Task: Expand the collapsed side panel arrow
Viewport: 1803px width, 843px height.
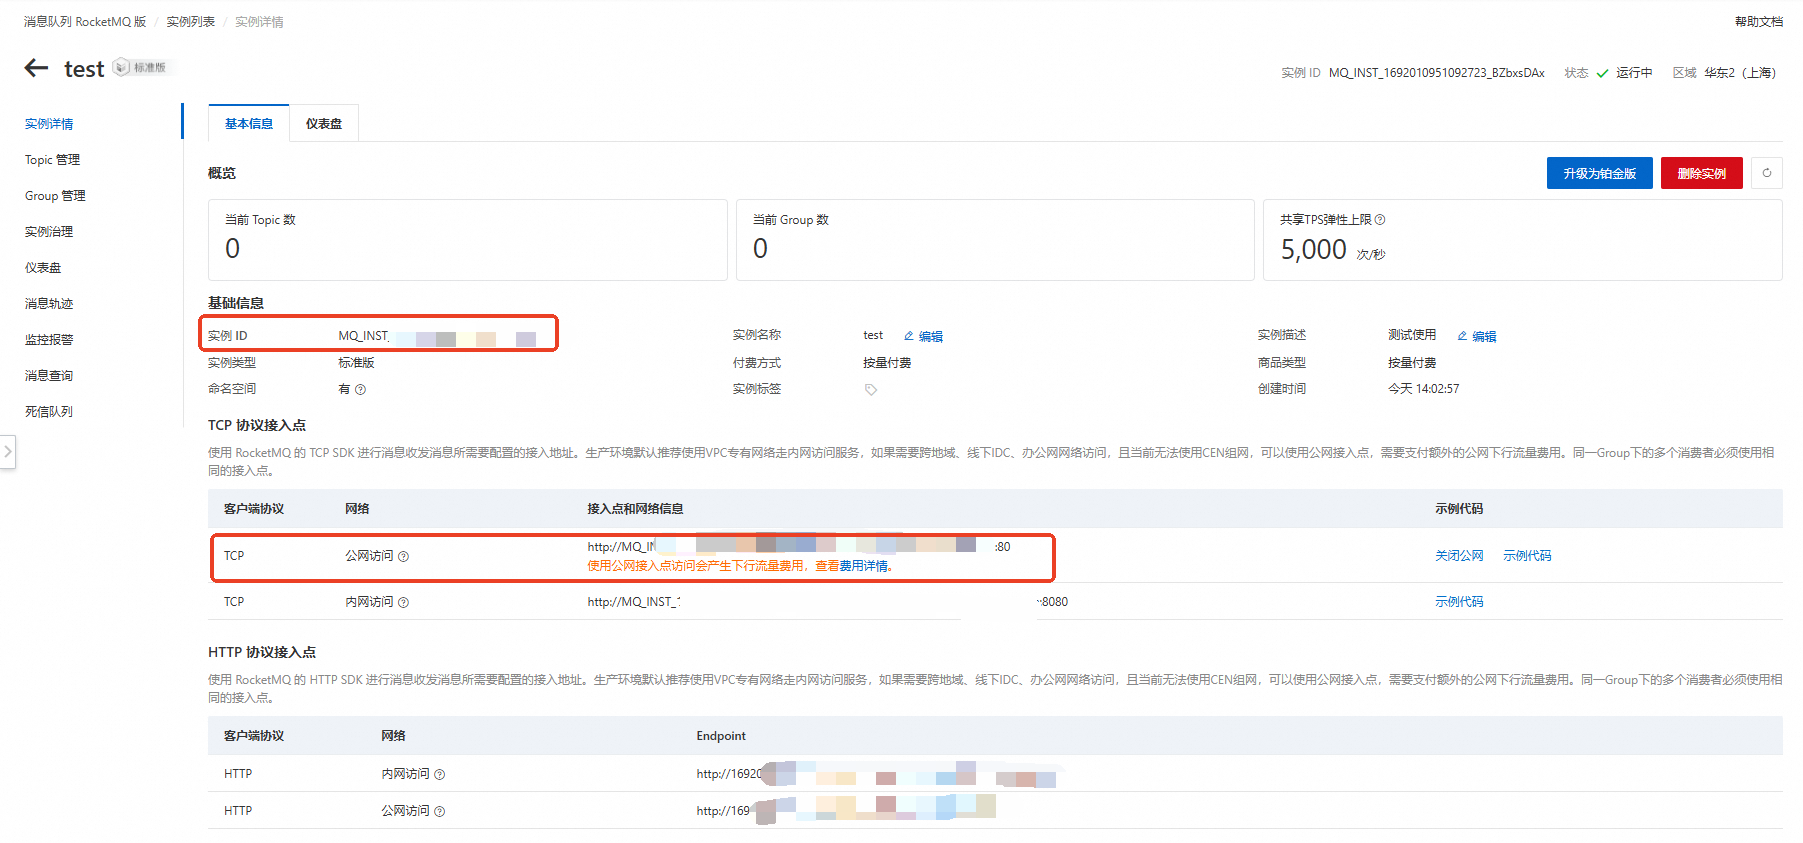Action: [8, 452]
